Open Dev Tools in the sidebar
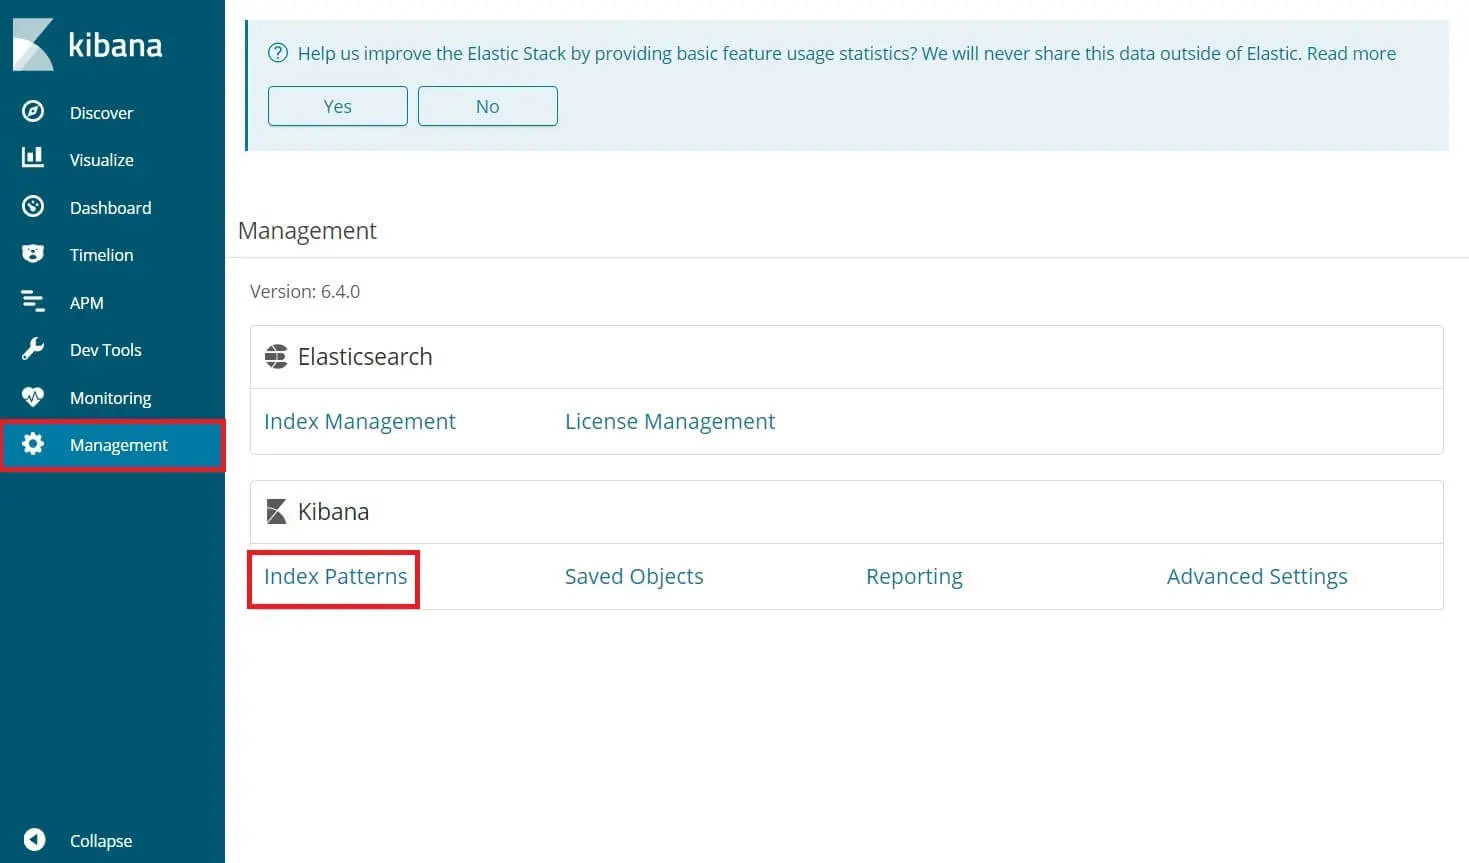 tap(105, 350)
